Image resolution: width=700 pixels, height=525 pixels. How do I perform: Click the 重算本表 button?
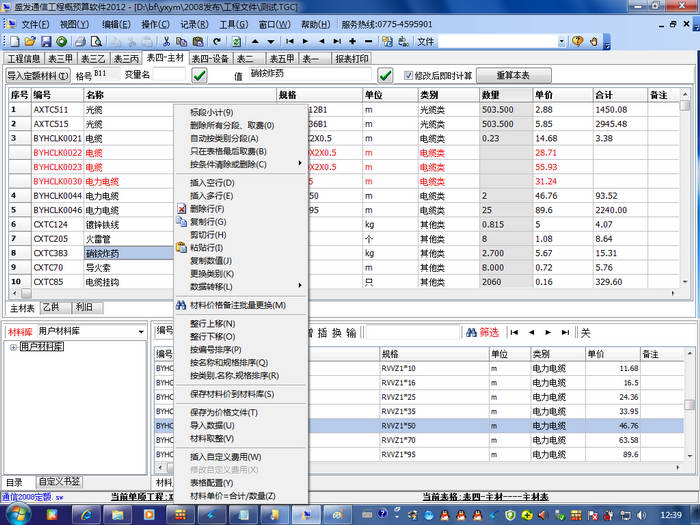coord(513,75)
